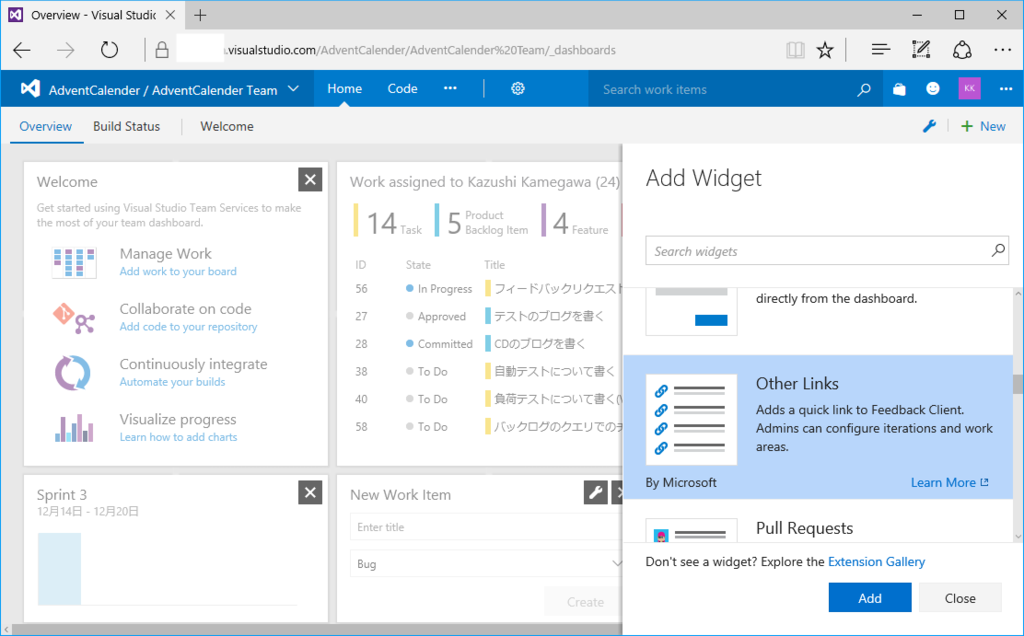Screen dimensions: 1024x636
Task: Select the Overview dashboard tab
Action: (46, 126)
